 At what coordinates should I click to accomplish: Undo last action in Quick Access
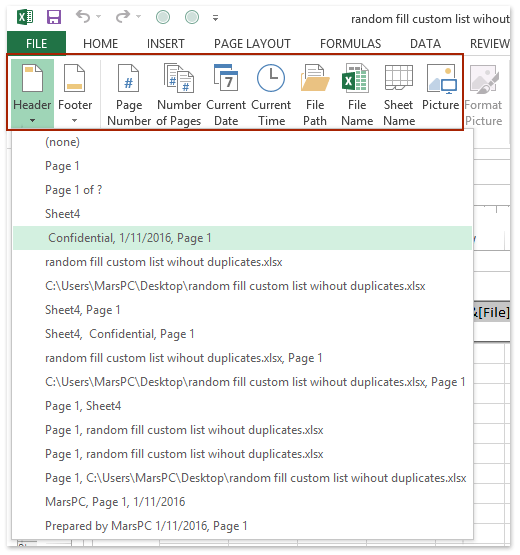(x=83, y=17)
